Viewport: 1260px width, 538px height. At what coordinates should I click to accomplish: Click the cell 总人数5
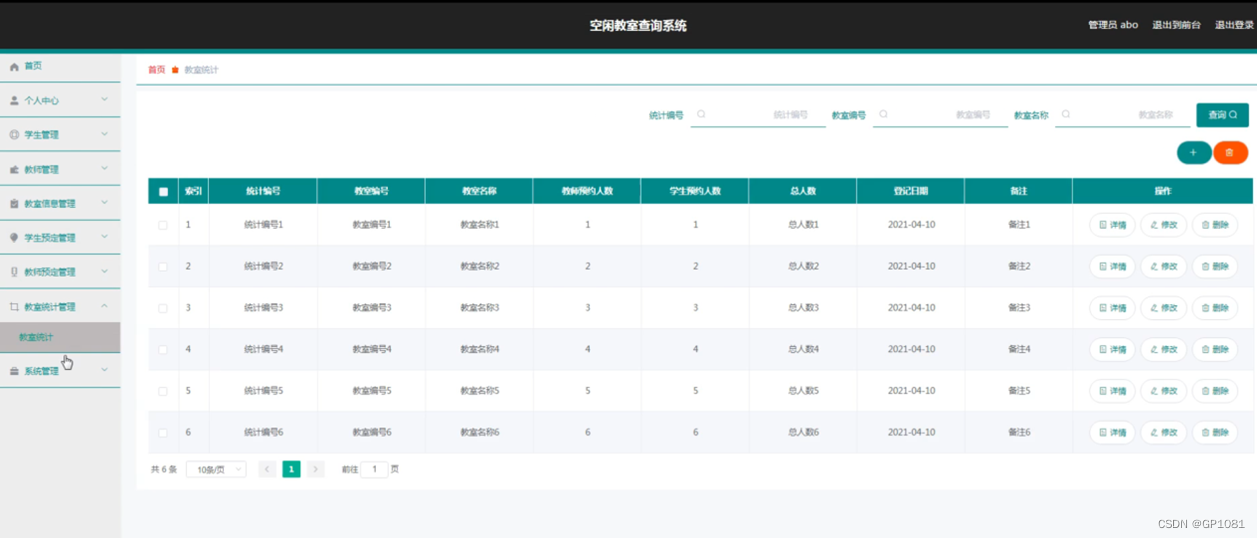[803, 391]
